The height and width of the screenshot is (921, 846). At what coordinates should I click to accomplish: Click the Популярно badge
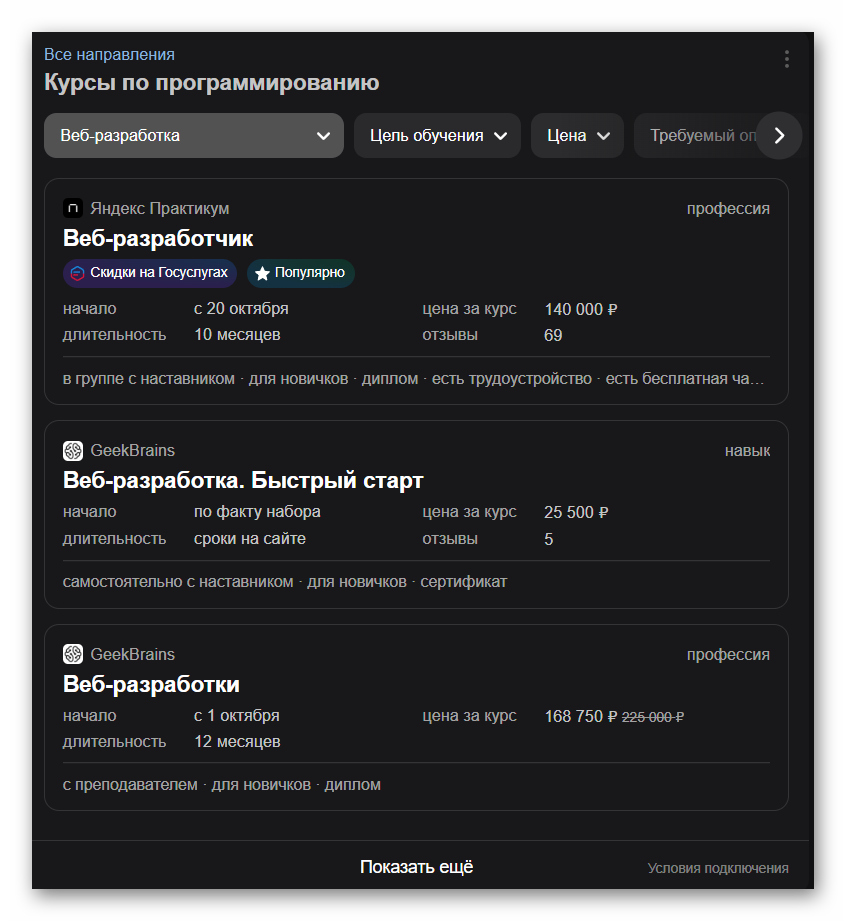tap(301, 273)
